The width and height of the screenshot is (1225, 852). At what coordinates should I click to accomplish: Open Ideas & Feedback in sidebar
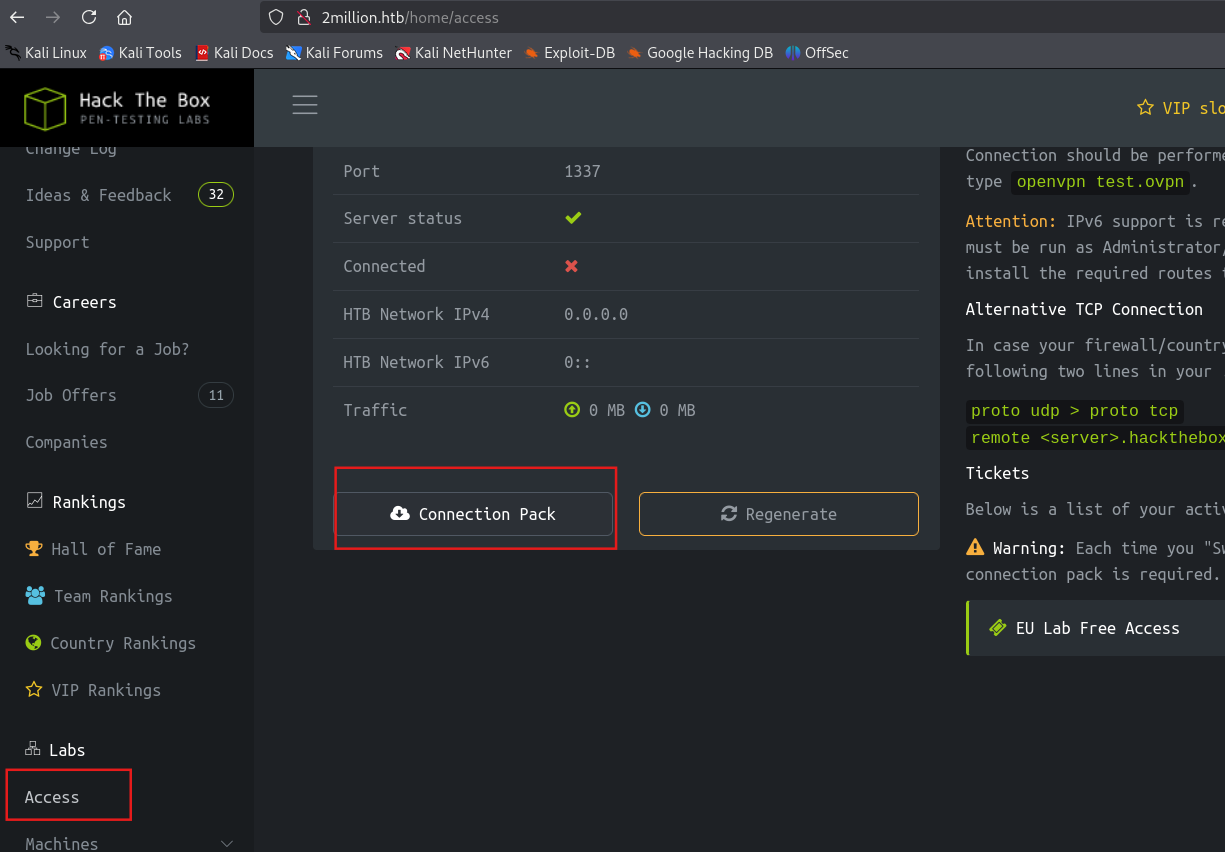coord(98,195)
